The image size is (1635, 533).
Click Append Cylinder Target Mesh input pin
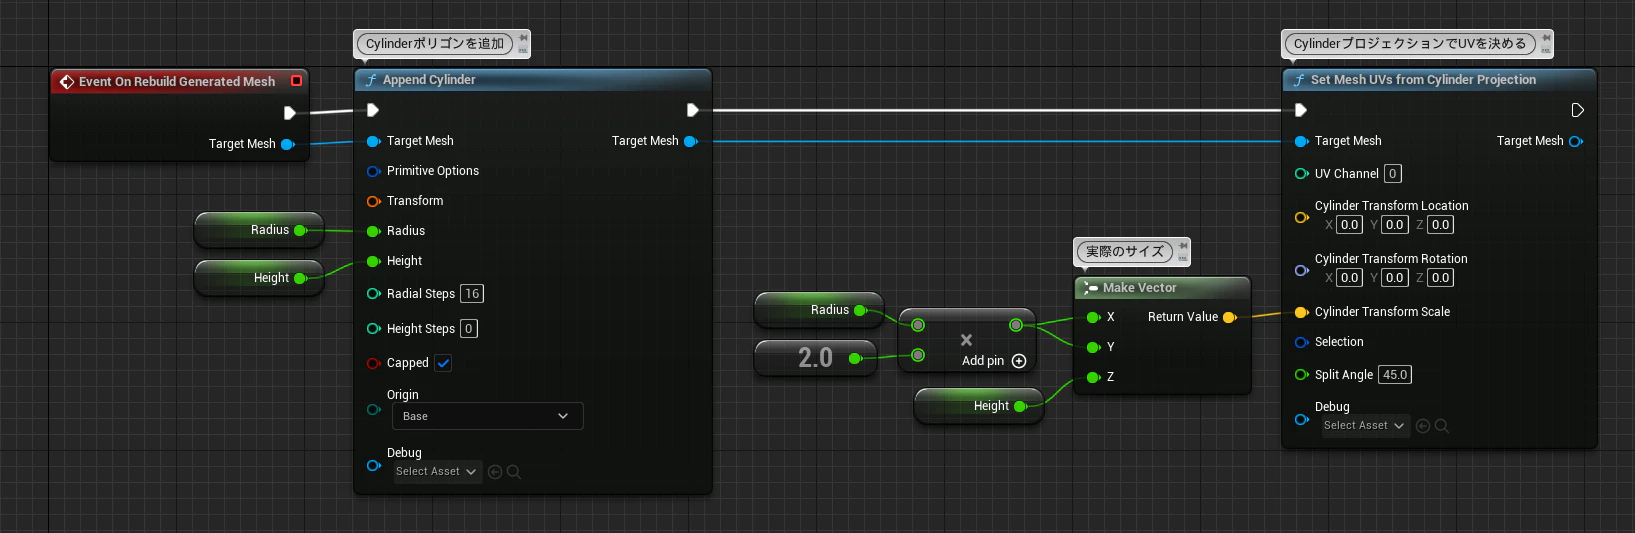[374, 142]
